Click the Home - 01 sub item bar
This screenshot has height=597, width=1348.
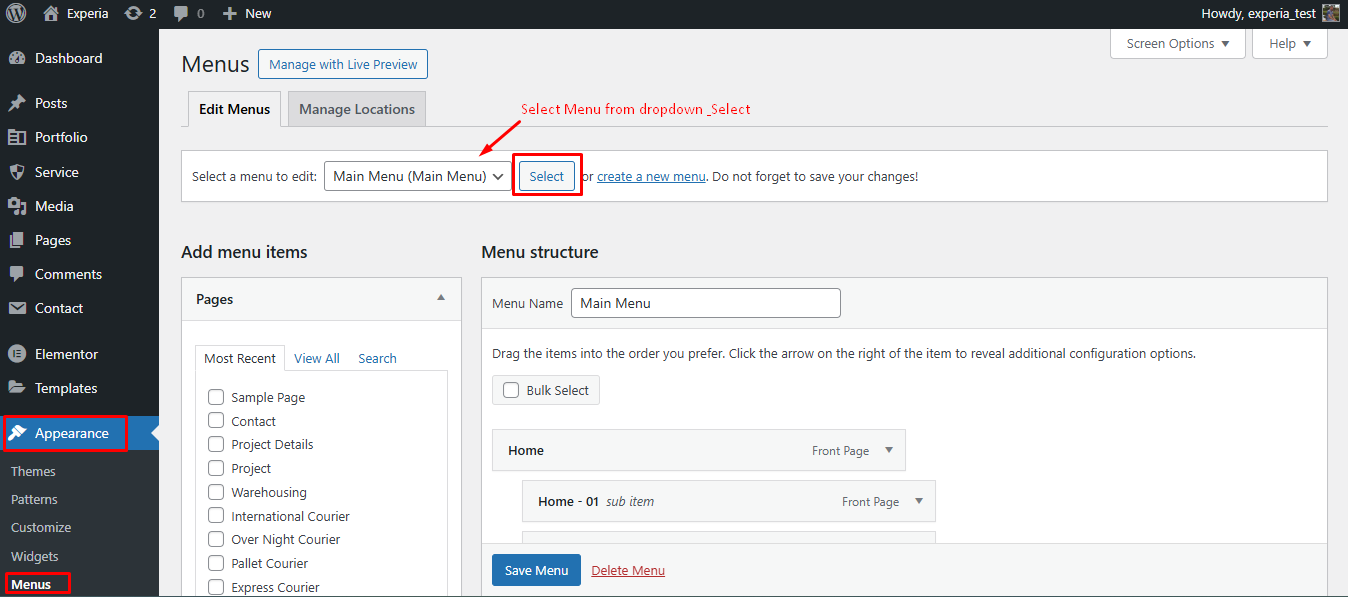click(x=729, y=501)
